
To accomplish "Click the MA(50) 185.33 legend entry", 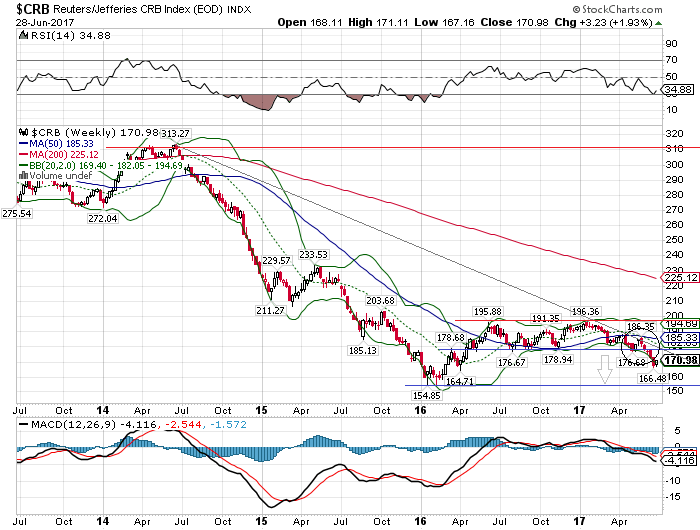I will click(56, 144).
